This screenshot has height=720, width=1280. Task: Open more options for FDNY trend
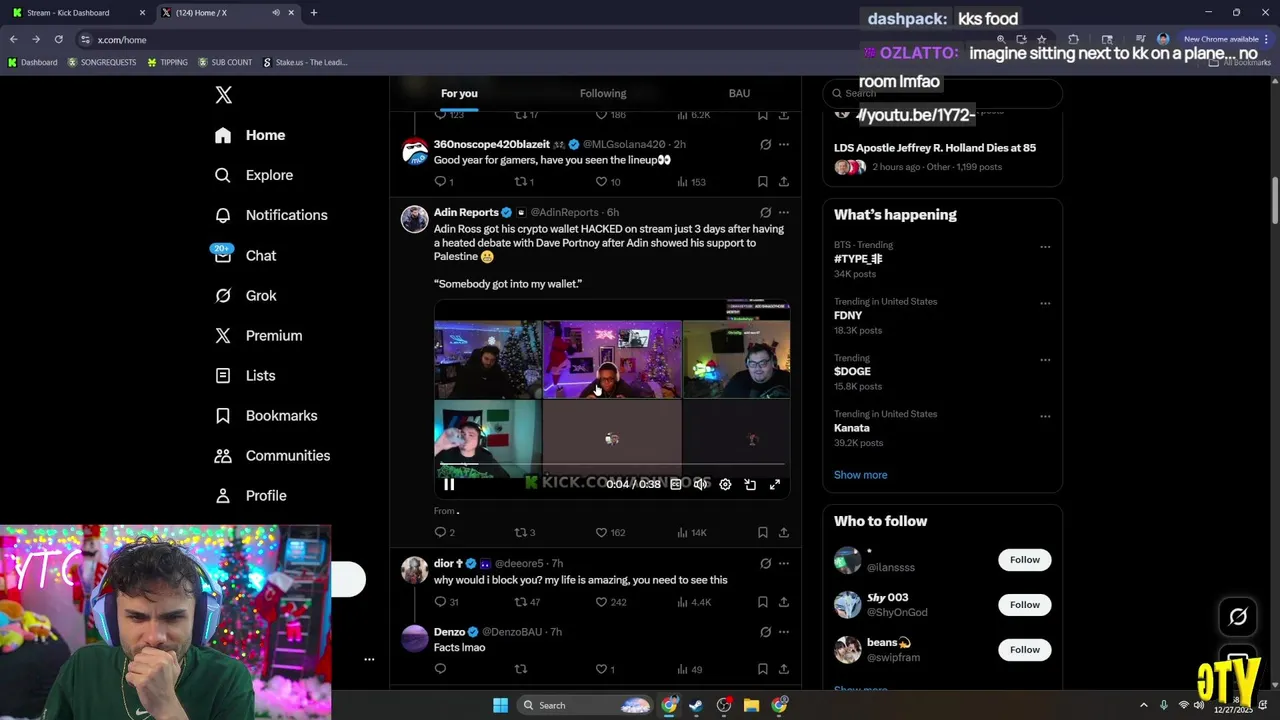point(1045,303)
